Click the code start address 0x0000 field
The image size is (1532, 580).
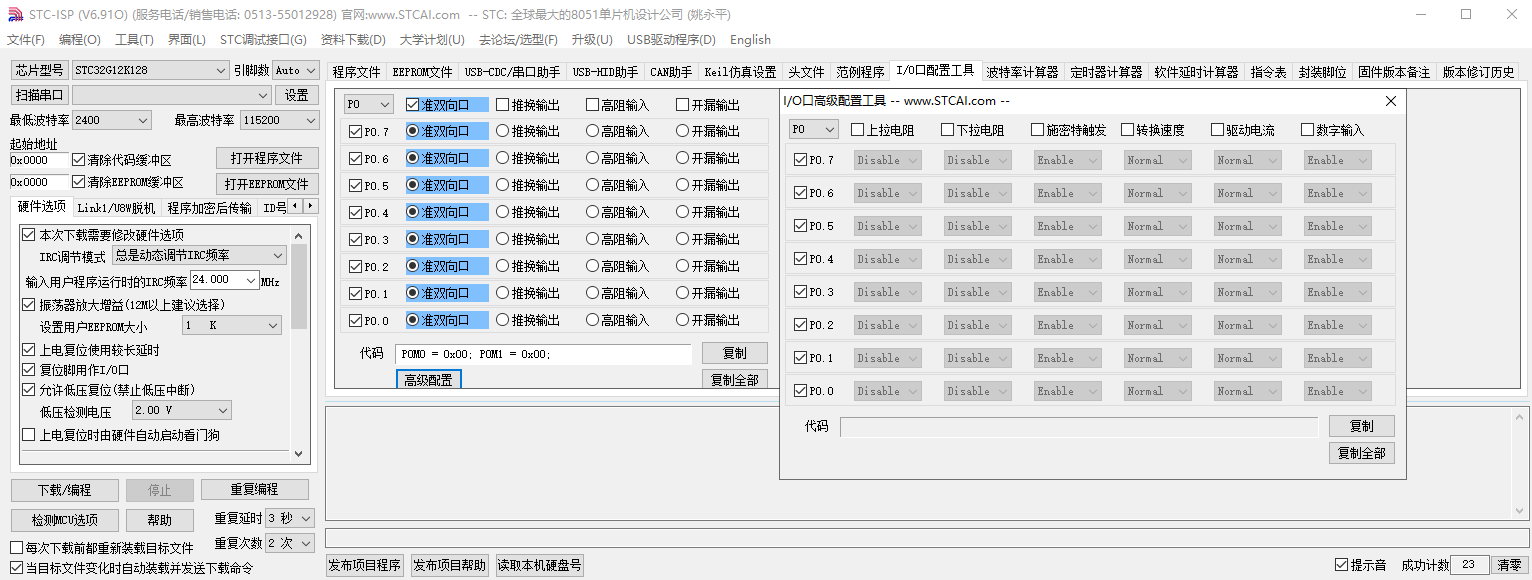point(39,160)
